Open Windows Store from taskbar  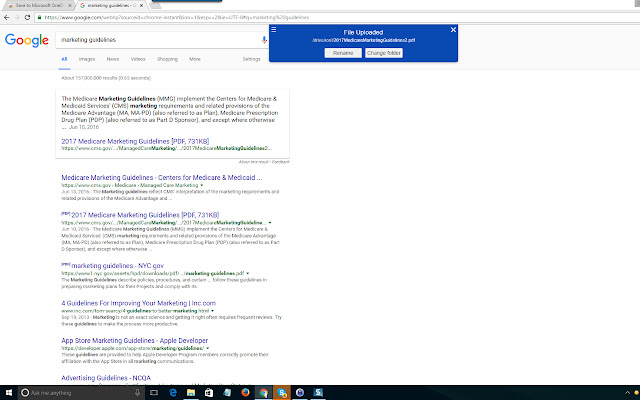(x=209, y=393)
